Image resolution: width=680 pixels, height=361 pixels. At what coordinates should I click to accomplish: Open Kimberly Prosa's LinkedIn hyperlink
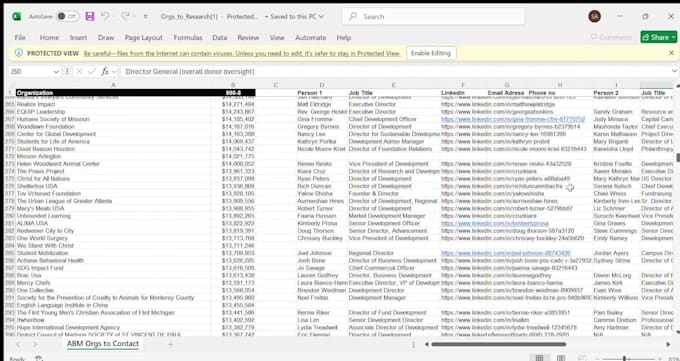pos(495,223)
